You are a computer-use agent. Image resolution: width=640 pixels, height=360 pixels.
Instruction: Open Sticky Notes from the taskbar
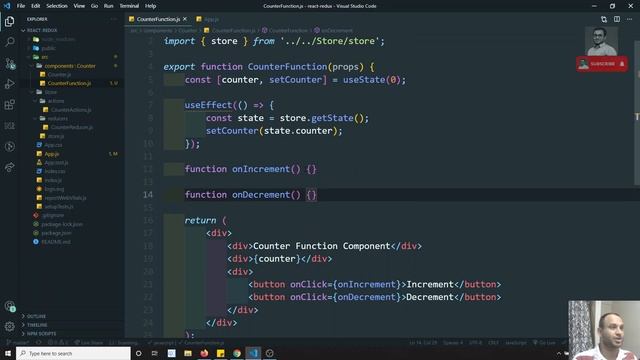(220, 353)
